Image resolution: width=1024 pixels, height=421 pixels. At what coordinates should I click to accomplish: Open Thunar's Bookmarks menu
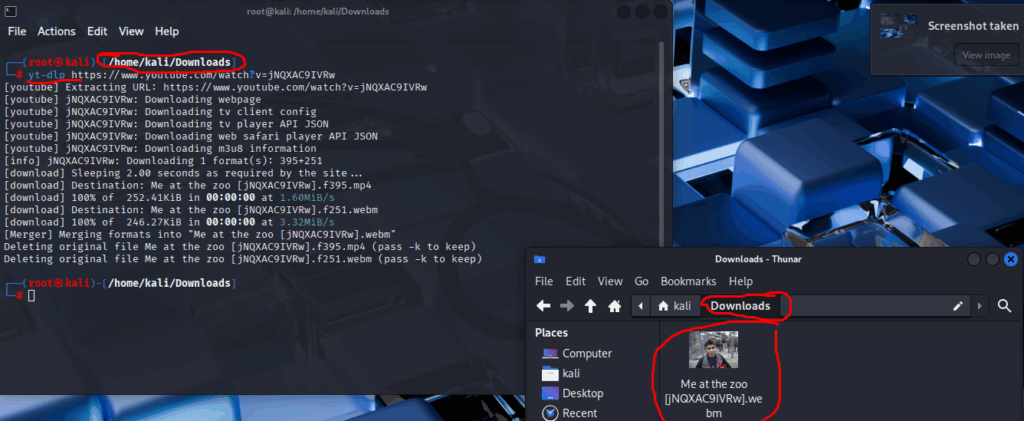(x=688, y=281)
